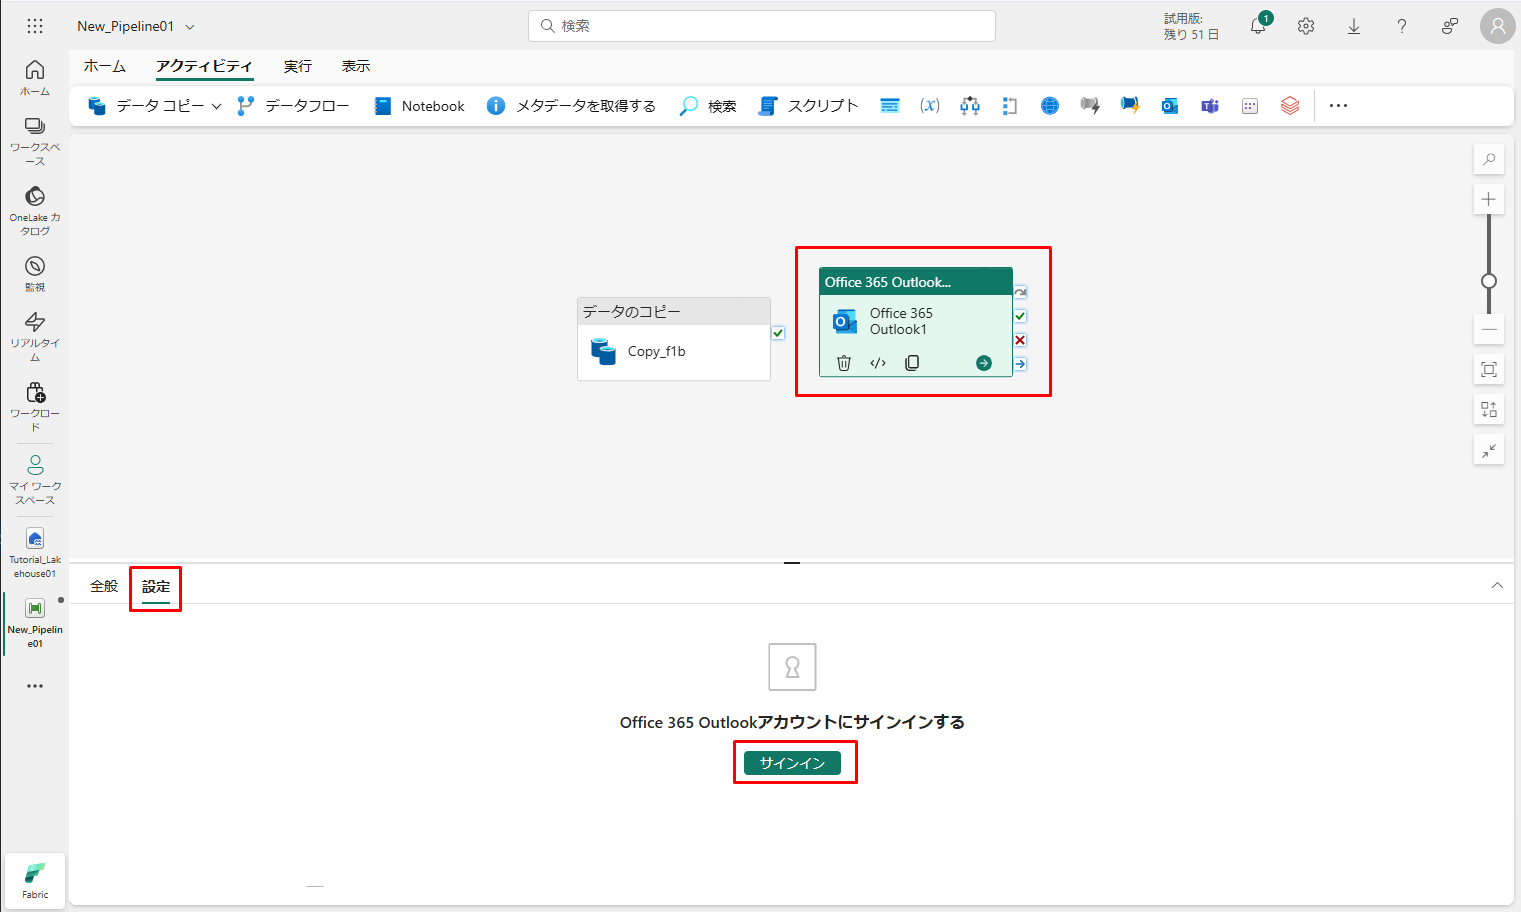This screenshot has height=912, width=1521.
Task: Add メタデータを取得する activity
Action: 571,106
